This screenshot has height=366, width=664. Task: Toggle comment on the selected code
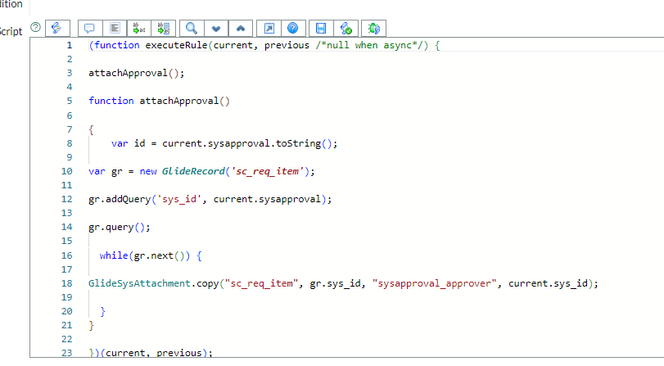pyautogui.click(x=89, y=28)
